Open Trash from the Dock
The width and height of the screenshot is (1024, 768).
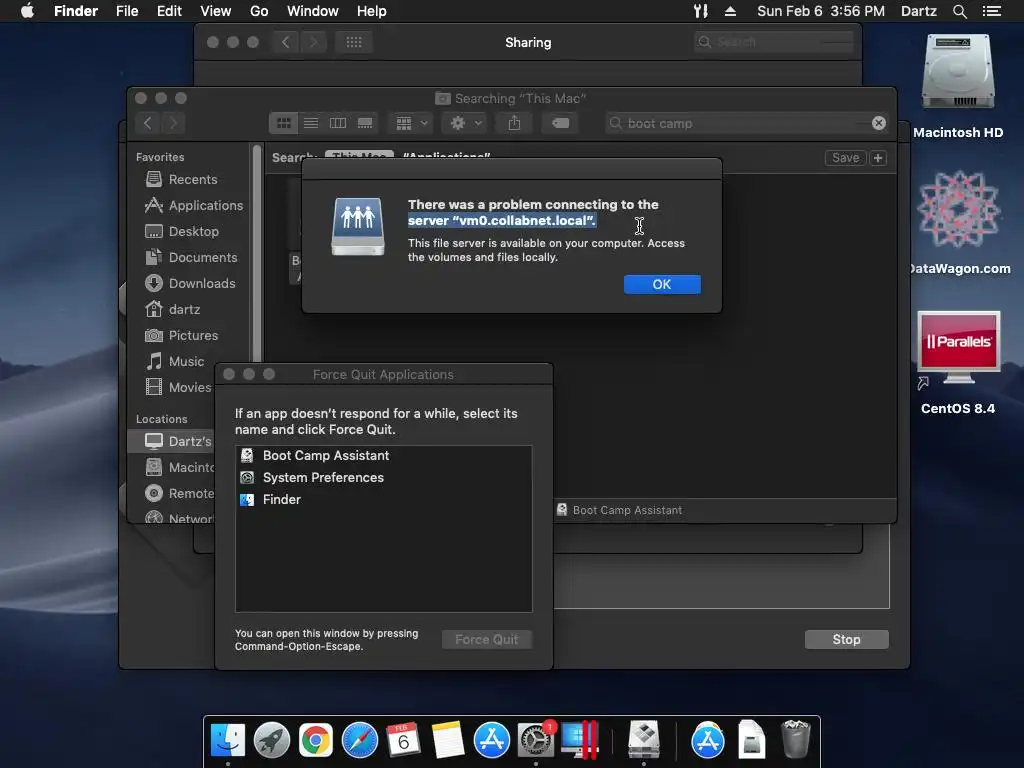[x=795, y=740]
